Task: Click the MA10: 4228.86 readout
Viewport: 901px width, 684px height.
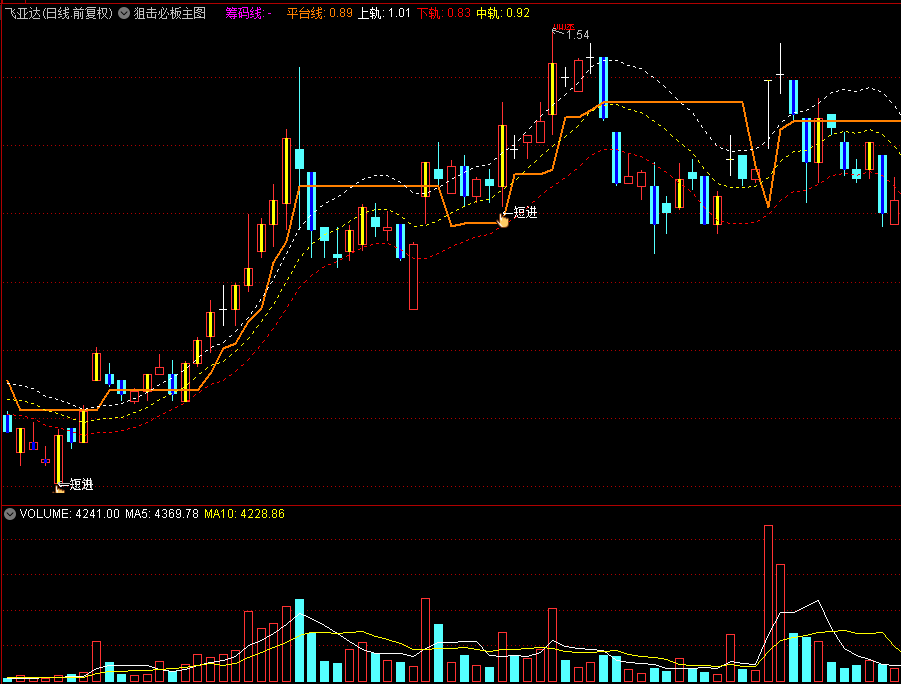Action: point(244,514)
